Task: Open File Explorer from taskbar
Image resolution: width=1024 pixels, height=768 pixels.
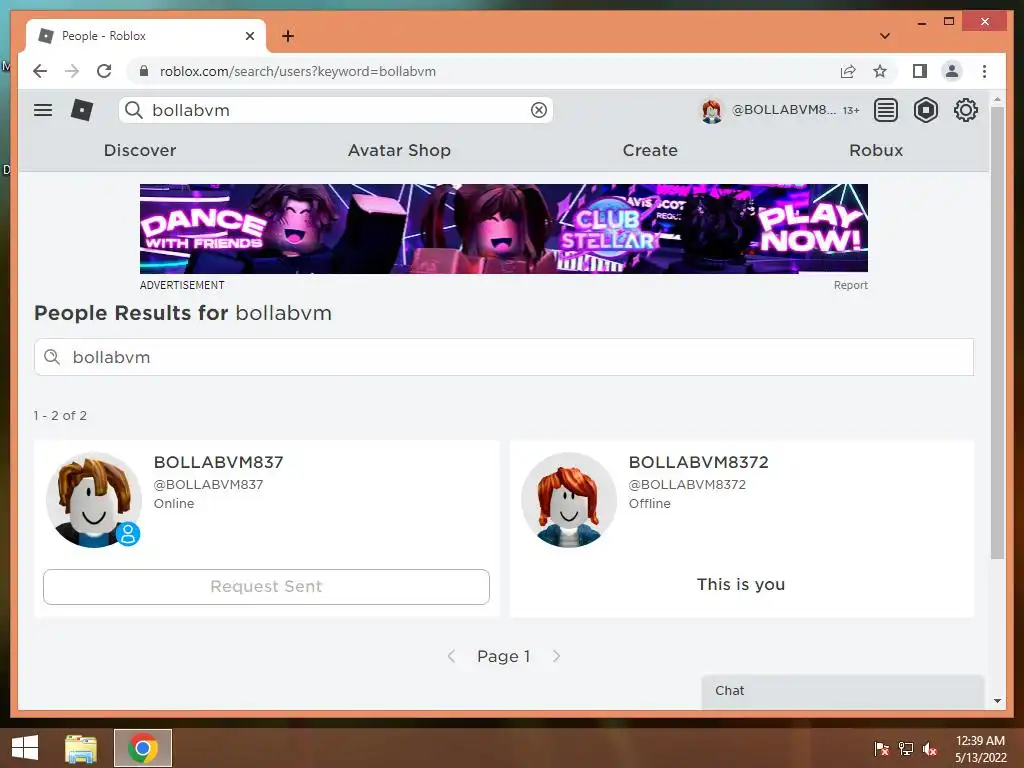Action: coord(81,748)
